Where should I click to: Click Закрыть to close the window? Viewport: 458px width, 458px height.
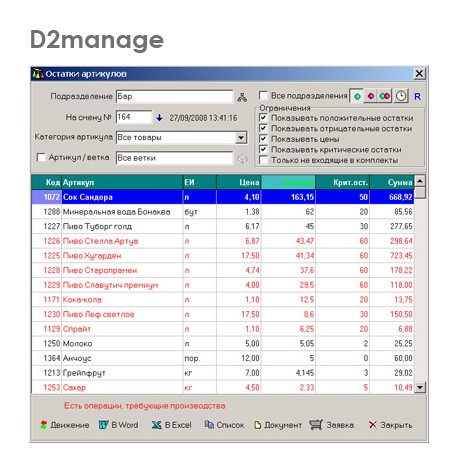click(x=390, y=425)
